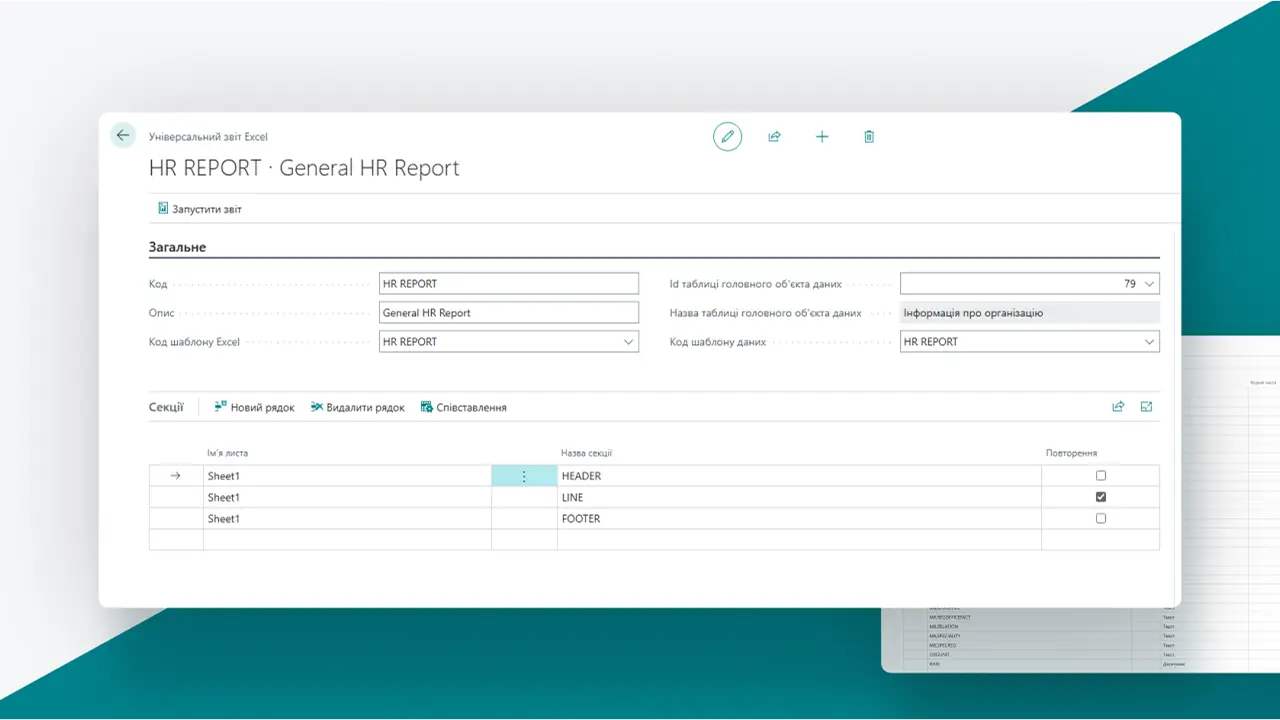Open the Share icon in the top toolbar

coord(774,137)
